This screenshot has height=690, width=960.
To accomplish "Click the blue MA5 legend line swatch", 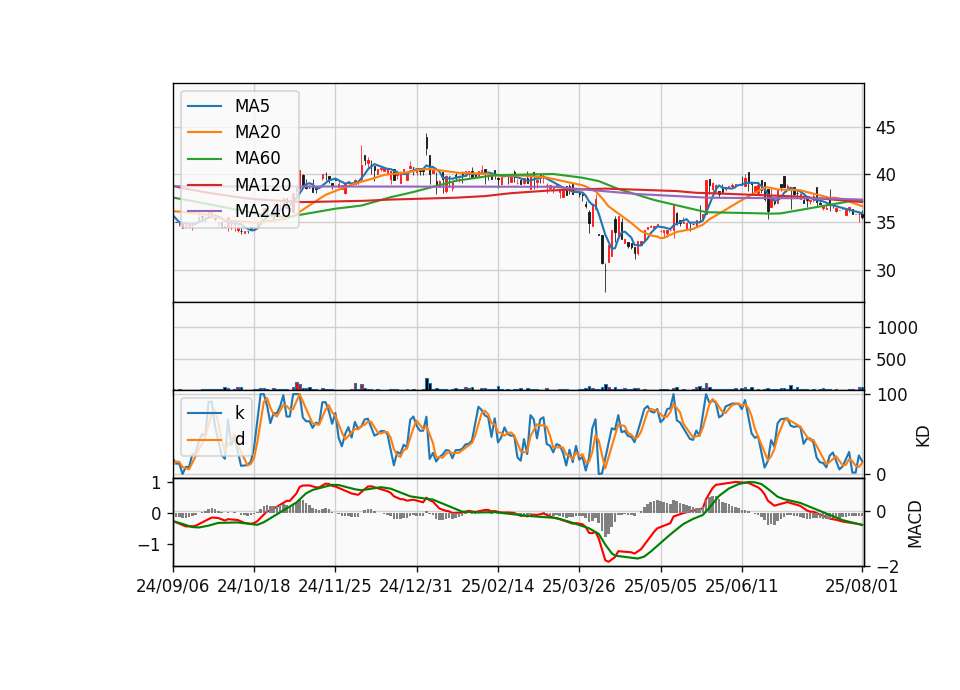I will click(x=204, y=107).
